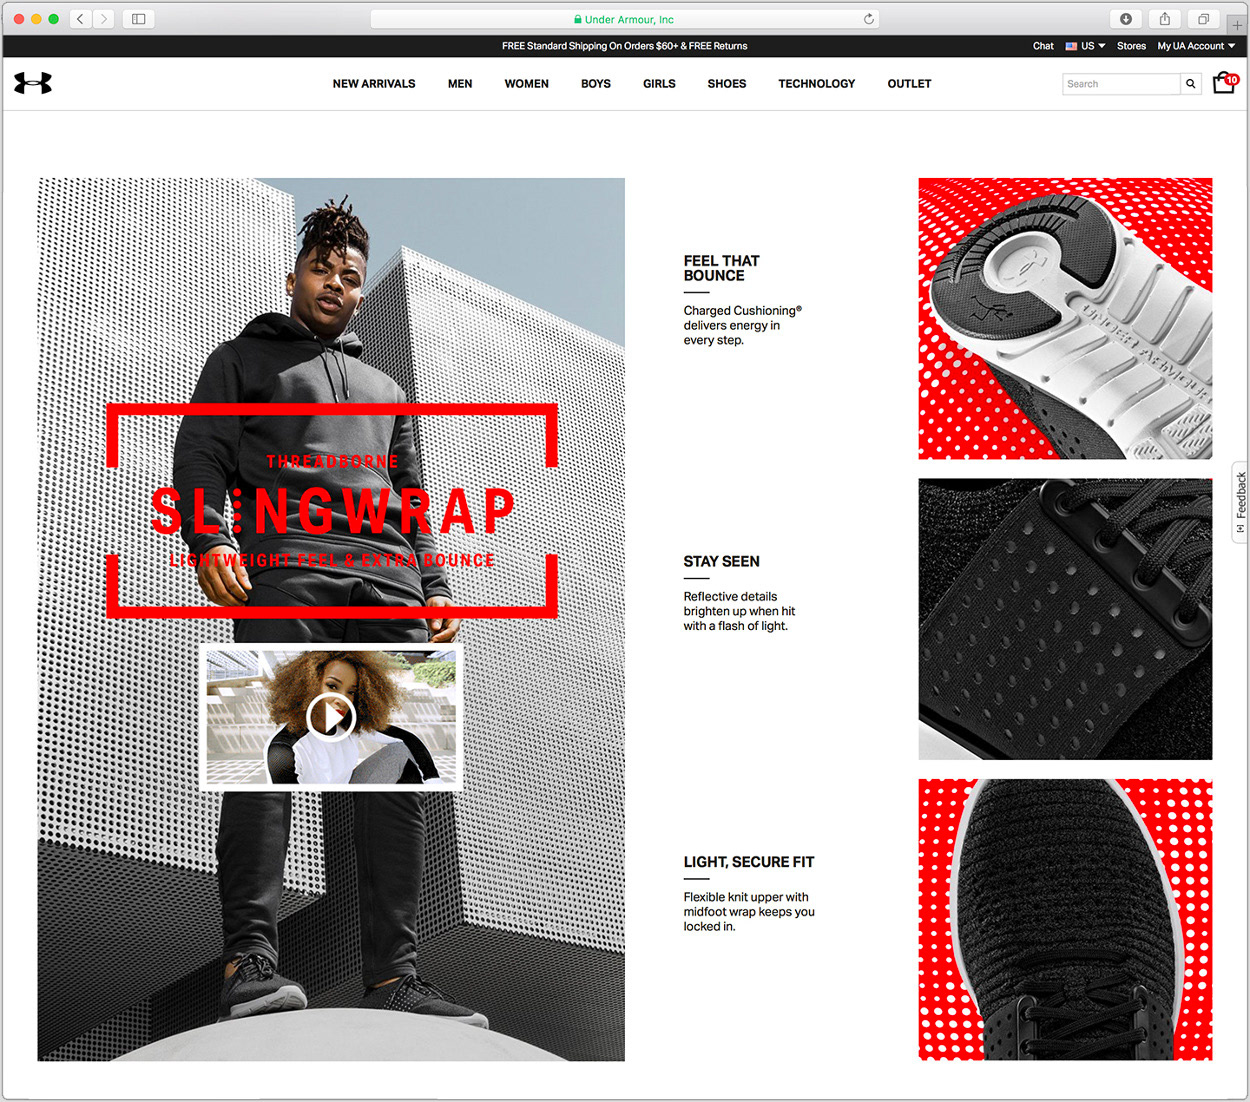This screenshot has height=1102, width=1250.
Task: Reload the page with the refresh icon
Action: 869,19
